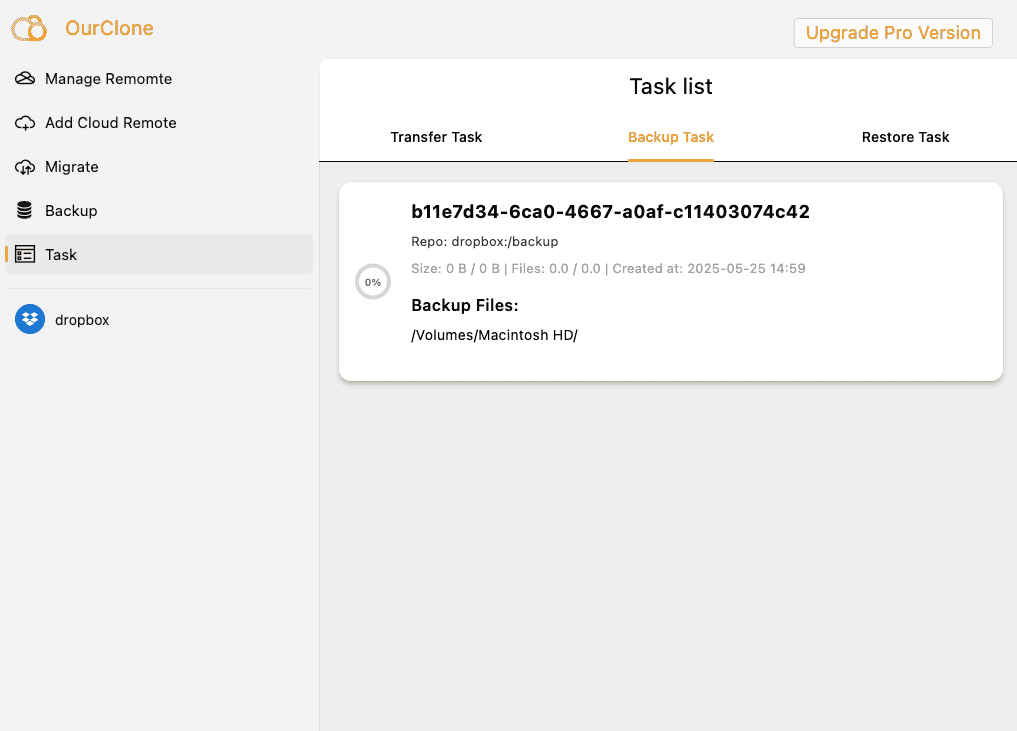Click the Migrate cloud-upload icon

pyautogui.click(x=25, y=167)
